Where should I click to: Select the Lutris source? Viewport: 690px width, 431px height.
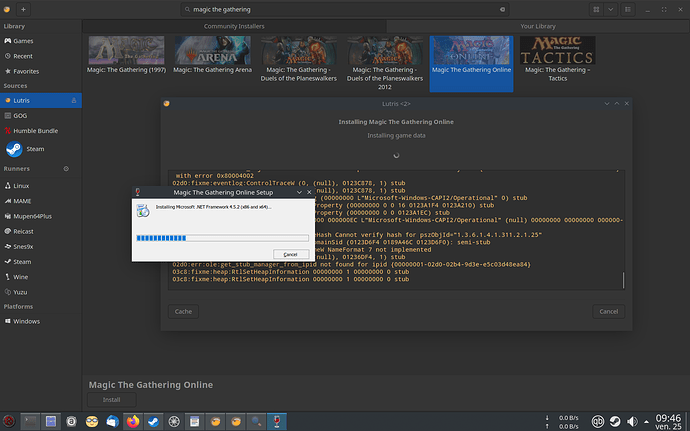(x=40, y=100)
